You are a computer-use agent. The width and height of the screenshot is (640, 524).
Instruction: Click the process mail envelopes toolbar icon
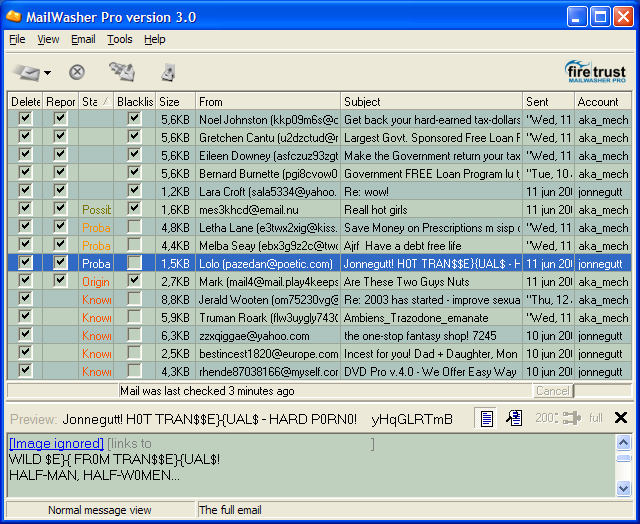tap(122, 72)
